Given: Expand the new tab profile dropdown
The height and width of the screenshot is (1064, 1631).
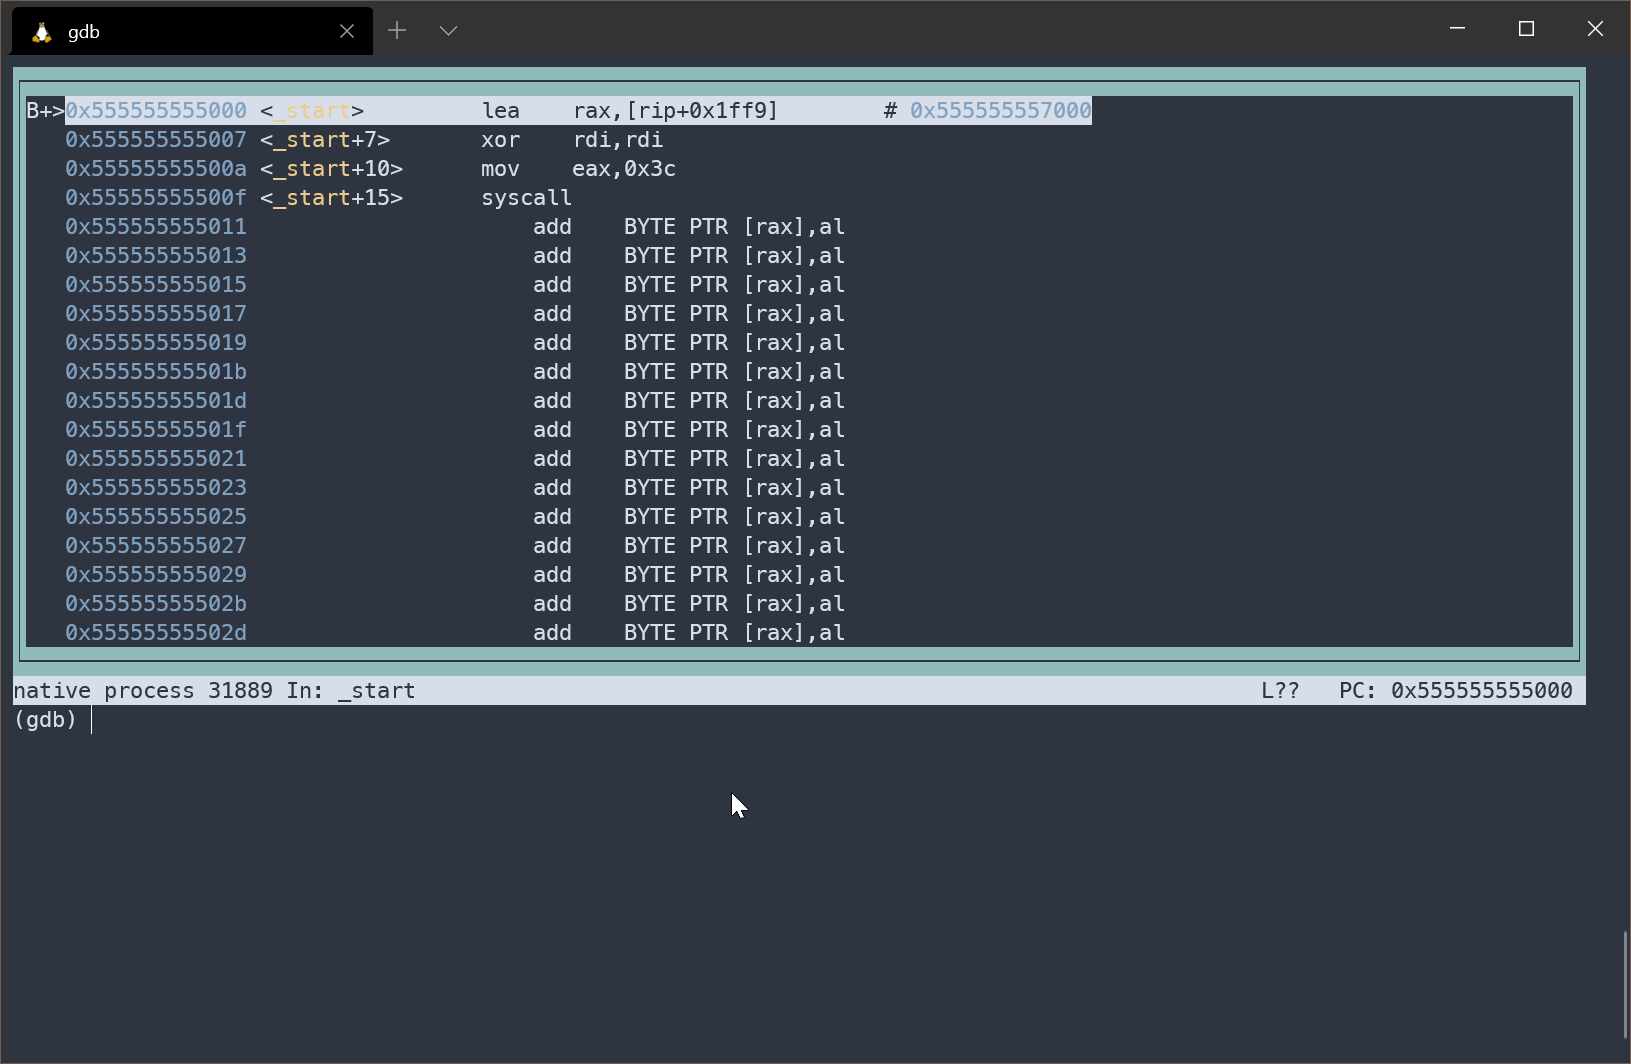Looking at the screenshot, I should (448, 31).
